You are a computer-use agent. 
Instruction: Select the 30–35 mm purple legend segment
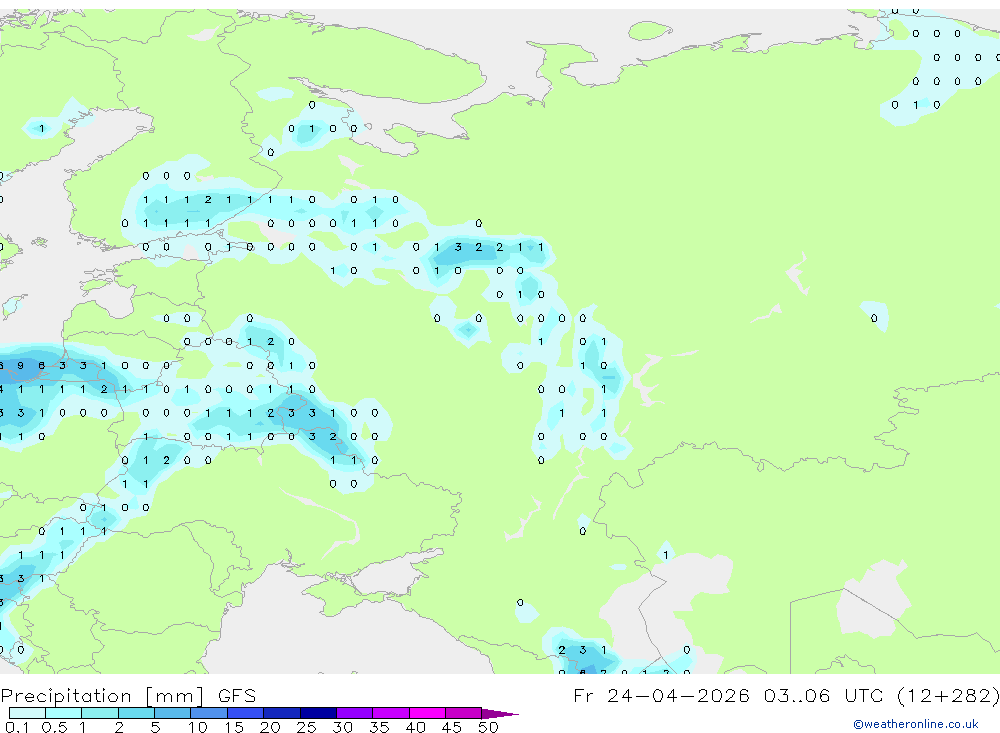pyautogui.click(x=355, y=713)
